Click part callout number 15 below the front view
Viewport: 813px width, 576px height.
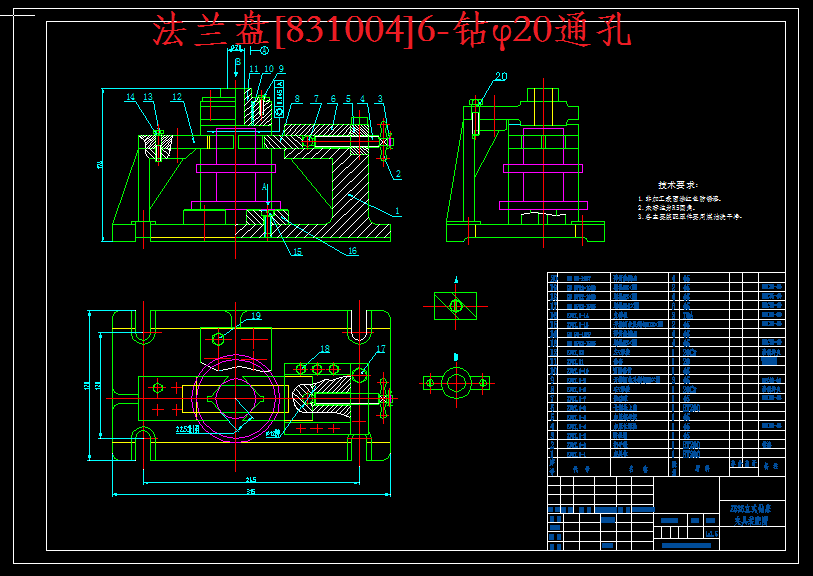[x=297, y=252]
